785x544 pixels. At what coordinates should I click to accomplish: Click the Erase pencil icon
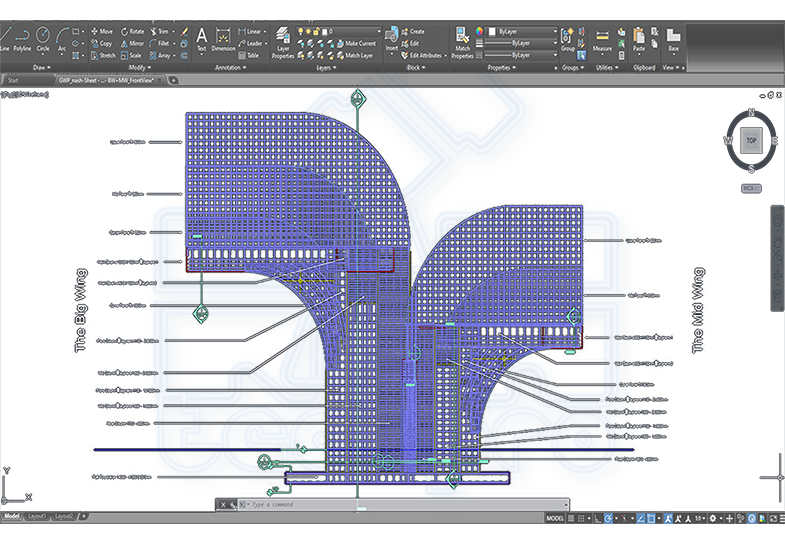pos(184,32)
